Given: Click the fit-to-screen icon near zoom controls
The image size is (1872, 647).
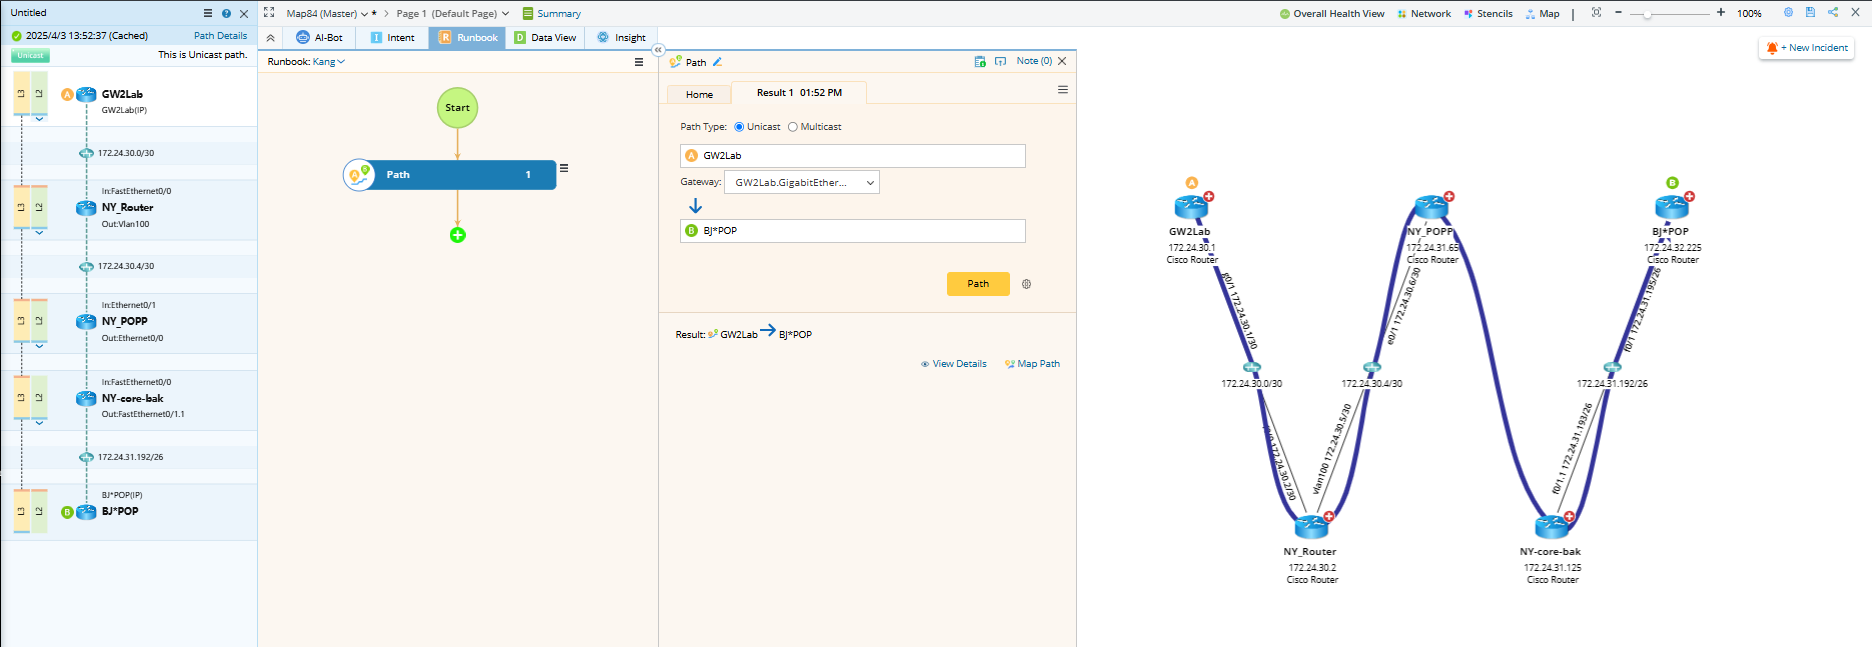Looking at the screenshot, I should tap(1596, 13).
